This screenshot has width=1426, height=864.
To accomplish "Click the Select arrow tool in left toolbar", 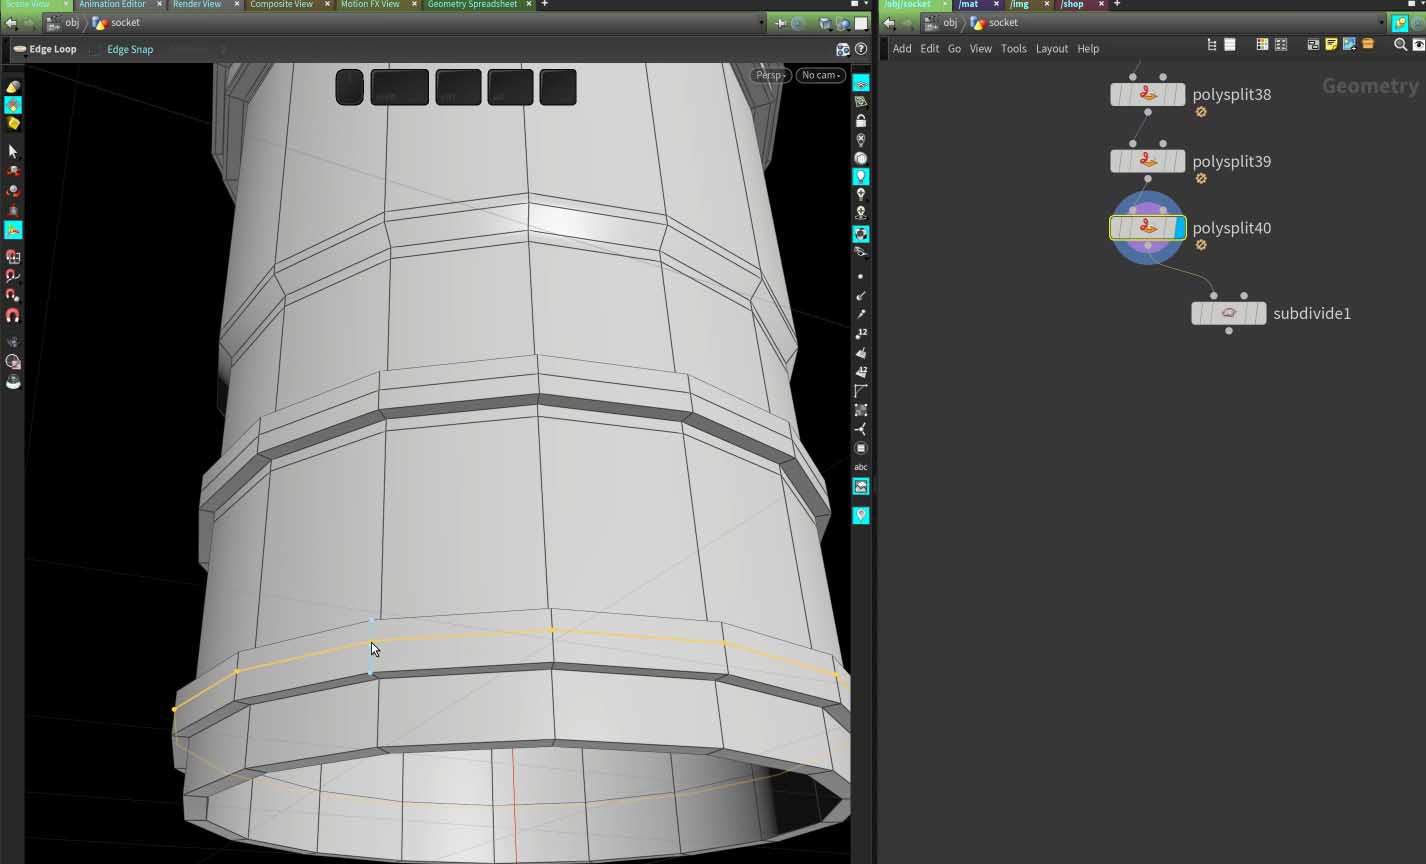I will point(13,151).
